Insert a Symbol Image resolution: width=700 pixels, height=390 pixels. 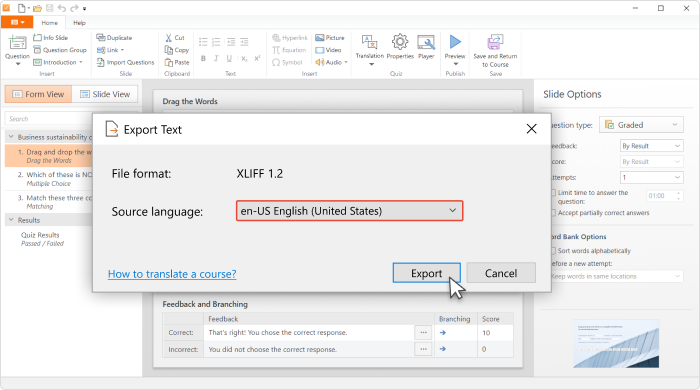click(x=287, y=62)
